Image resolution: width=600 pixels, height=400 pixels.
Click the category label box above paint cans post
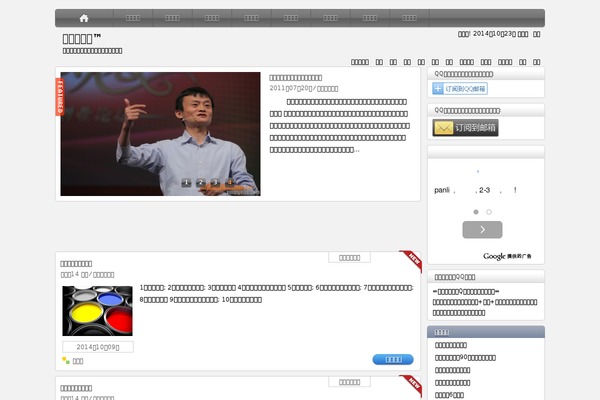coord(349,258)
